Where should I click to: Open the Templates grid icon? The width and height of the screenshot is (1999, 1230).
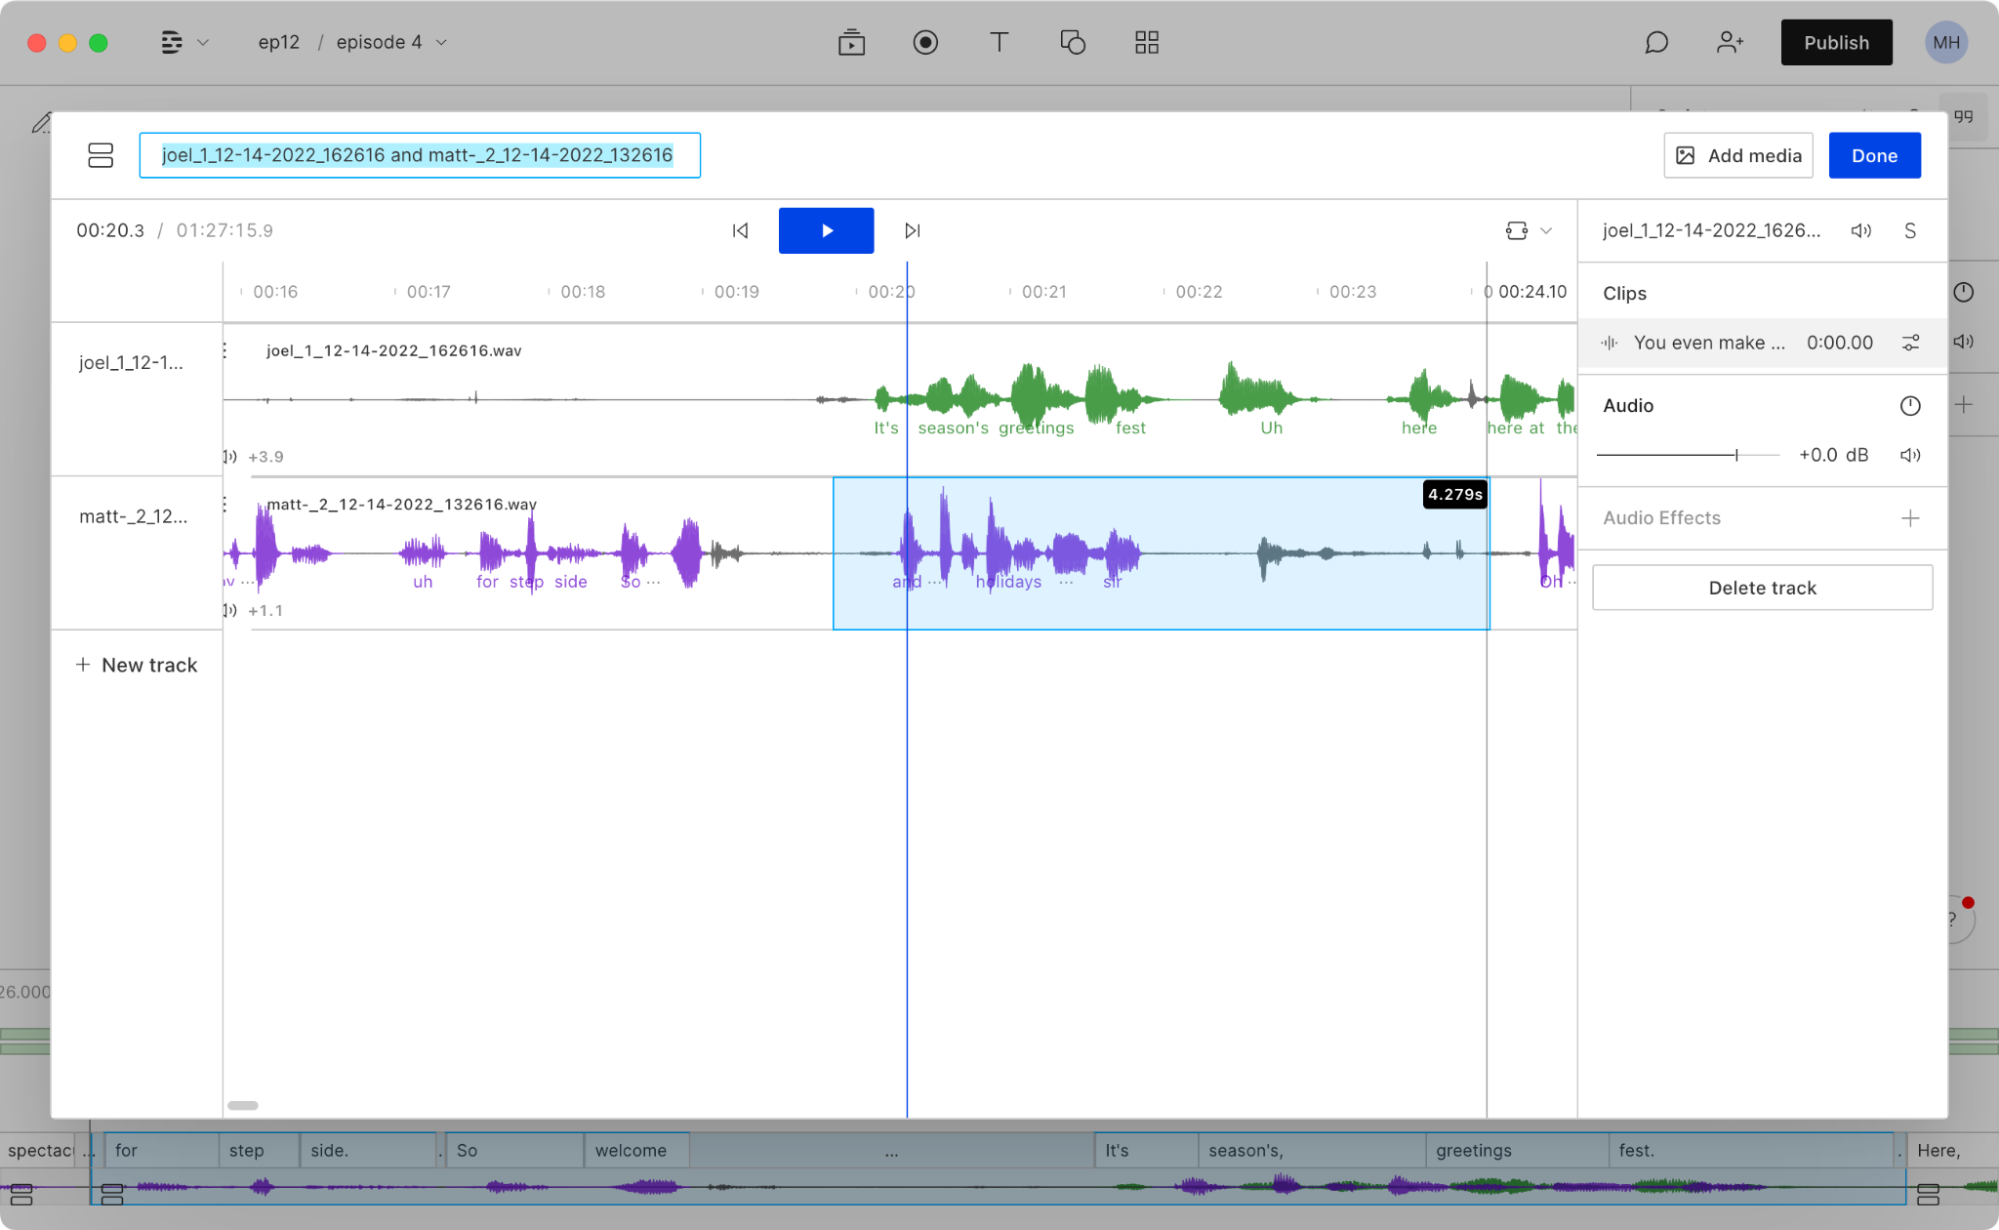1146,42
